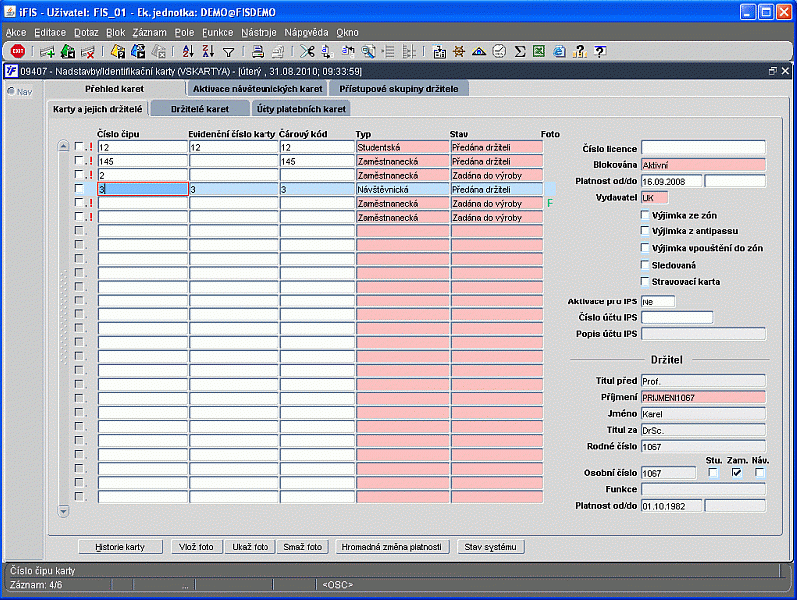797x600 pixels.
Task: Click the insert new record icon
Action: click(47, 51)
